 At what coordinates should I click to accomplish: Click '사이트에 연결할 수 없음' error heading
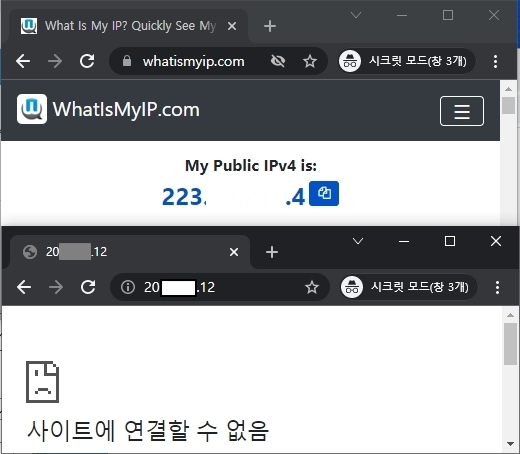[148, 430]
